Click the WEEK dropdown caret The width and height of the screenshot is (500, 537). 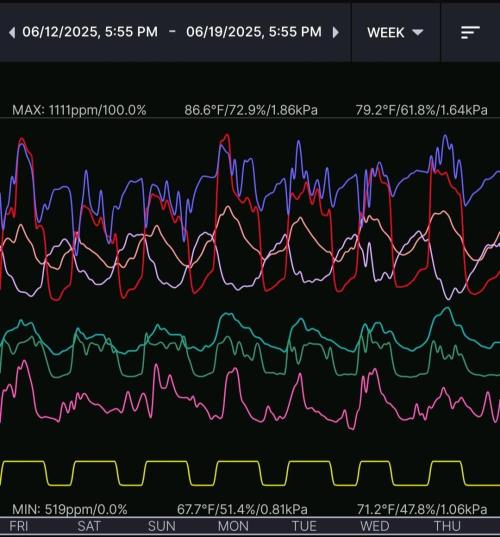[418, 32]
